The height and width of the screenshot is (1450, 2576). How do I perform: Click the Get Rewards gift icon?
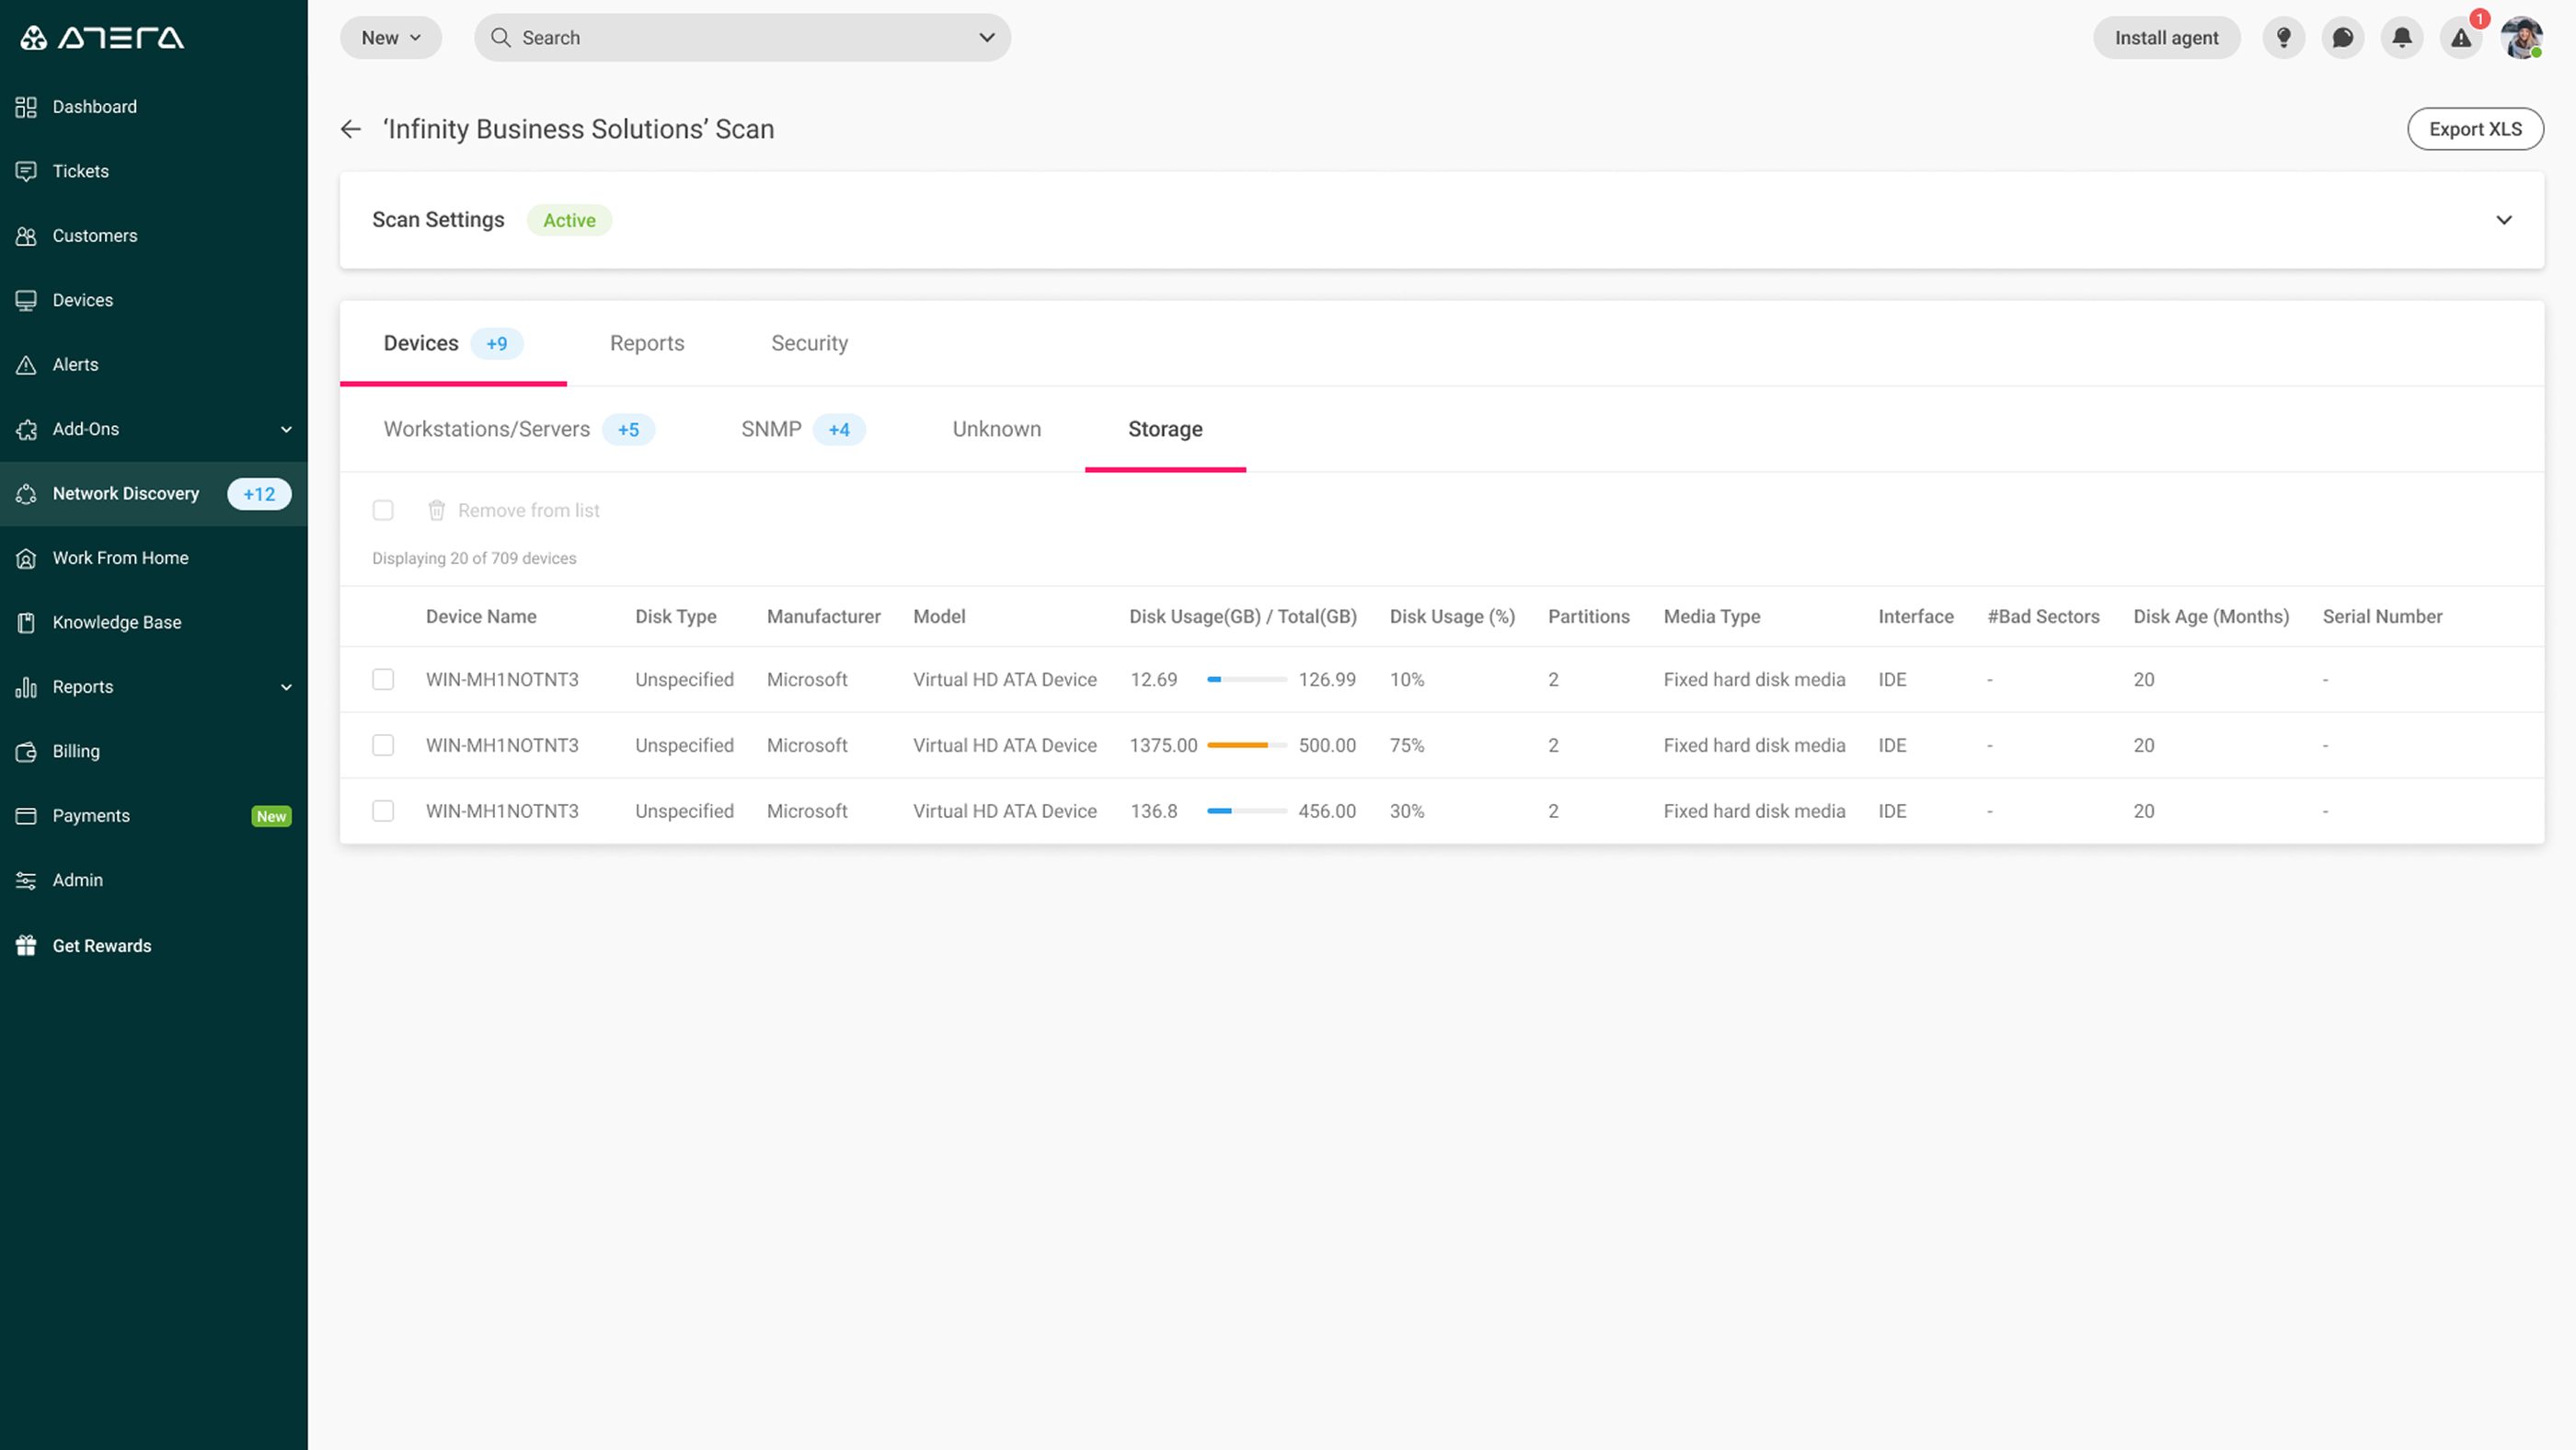pyautogui.click(x=26, y=945)
